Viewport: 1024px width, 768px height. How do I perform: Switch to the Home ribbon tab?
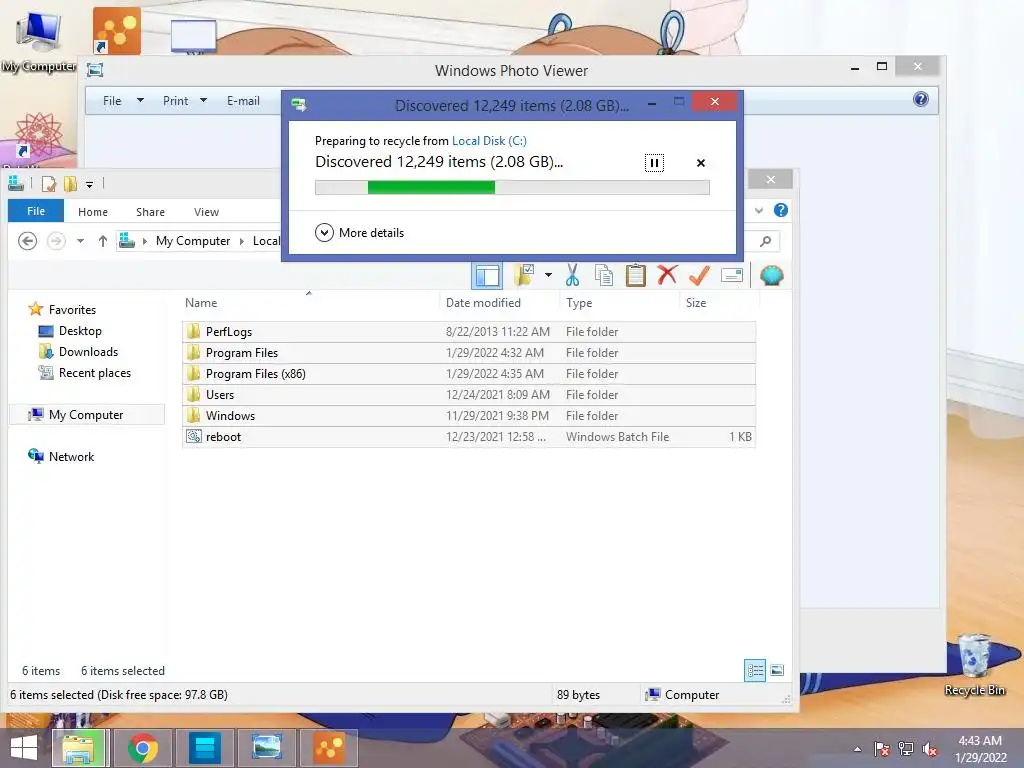(x=93, y=212)
